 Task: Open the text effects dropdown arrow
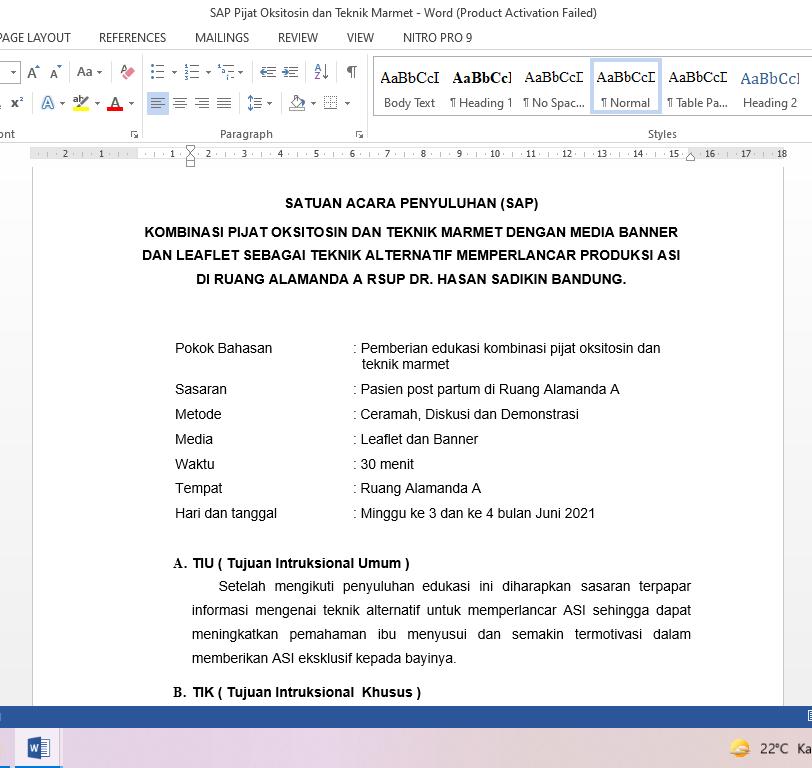click(62, 104)
